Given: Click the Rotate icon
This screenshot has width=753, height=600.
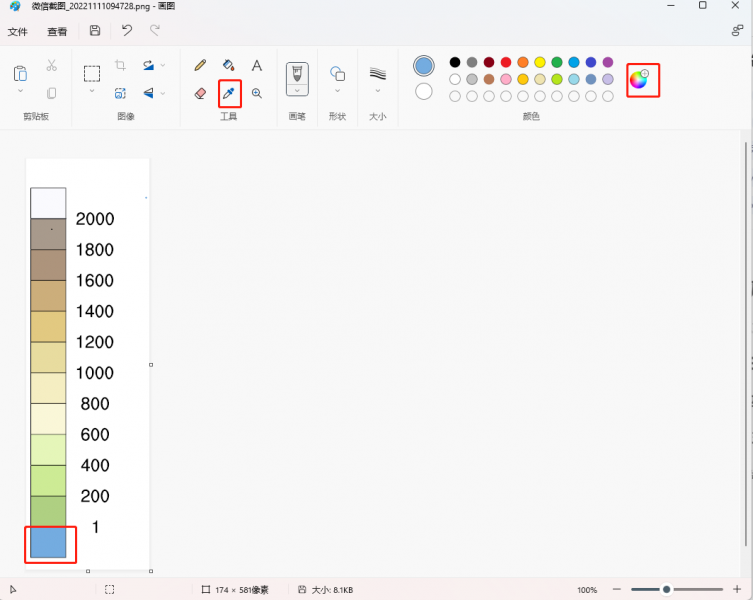Looking at the screenshot, I should [x=148, y=65].
